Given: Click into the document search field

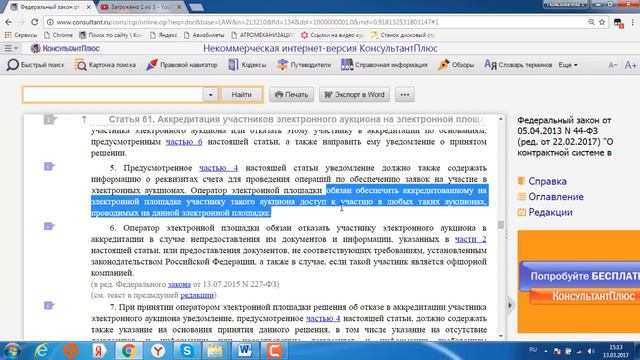Looking at the screenshot, I should 113,95.
